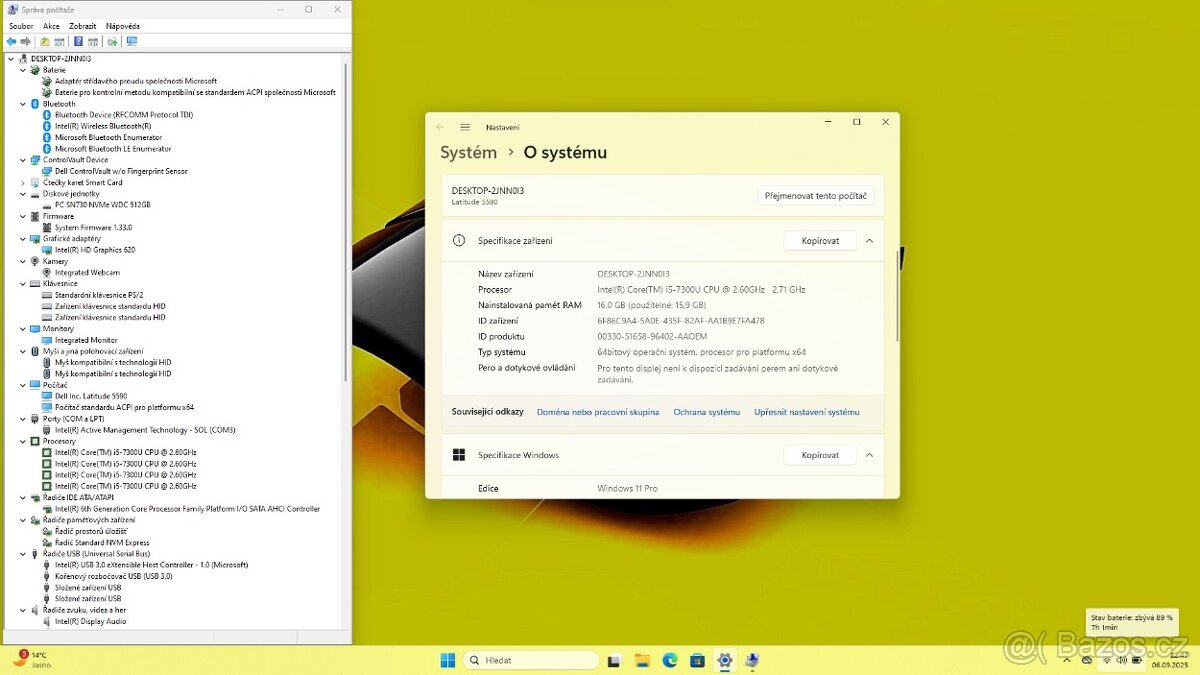Click the Přejmenovat tento počítač button
Screen dimensions: 1200x675
pos(815,196)
